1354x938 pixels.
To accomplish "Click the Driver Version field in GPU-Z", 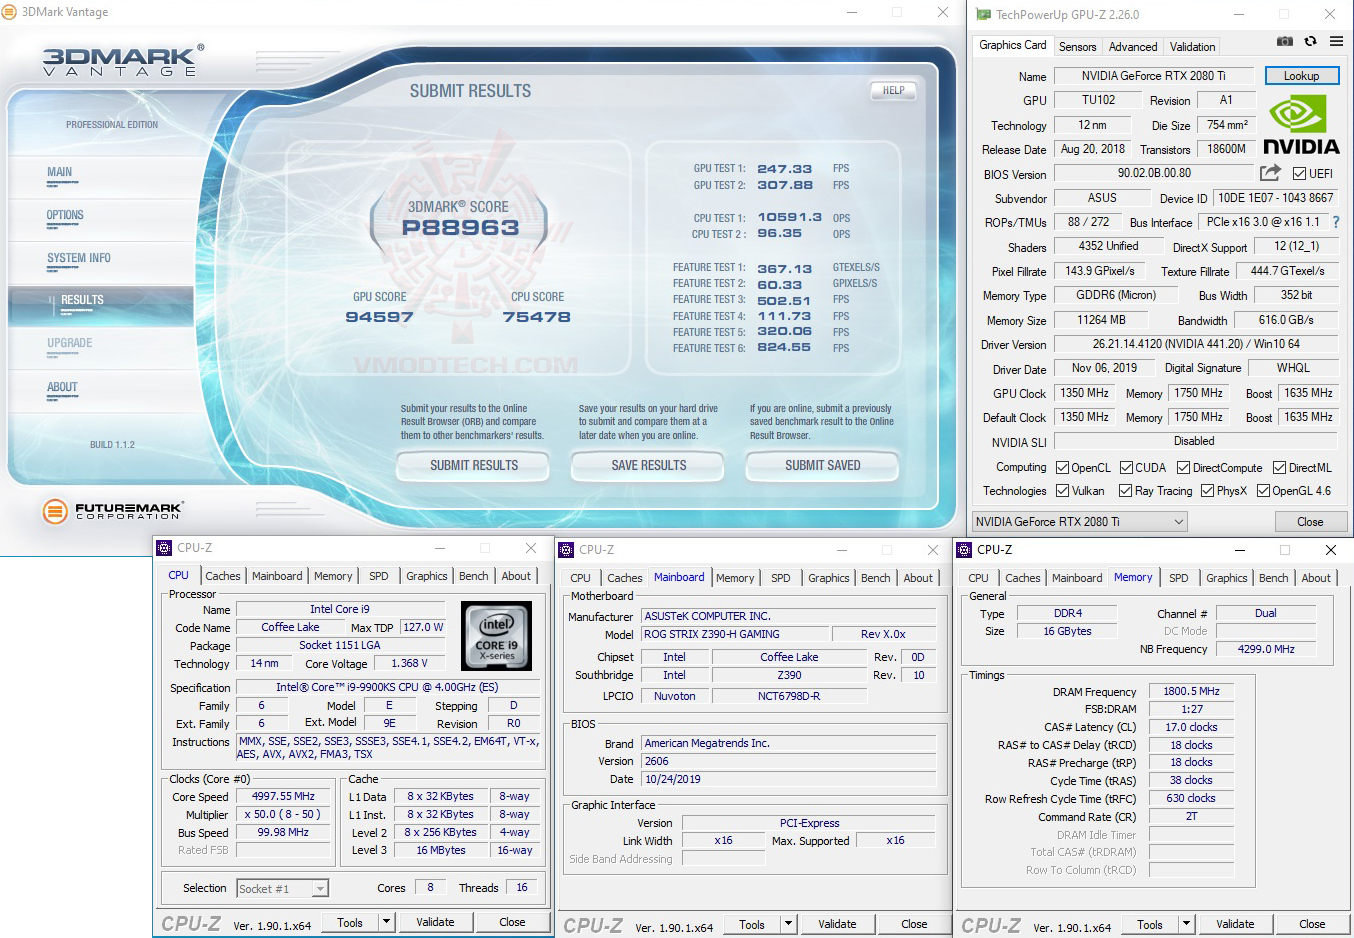I will pos(1195,344).
